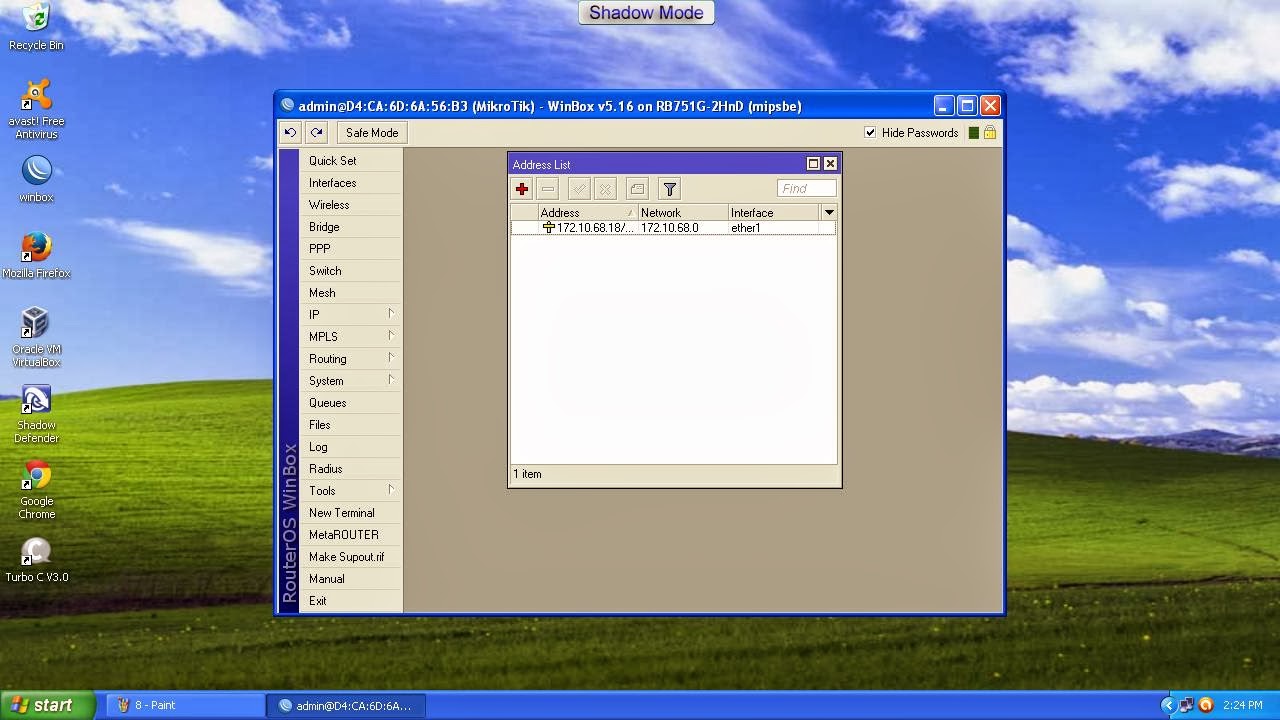Select Shadow Defender desktop icon
The width and height of the screenshot is (1280, 720).
tap(36, 414)
